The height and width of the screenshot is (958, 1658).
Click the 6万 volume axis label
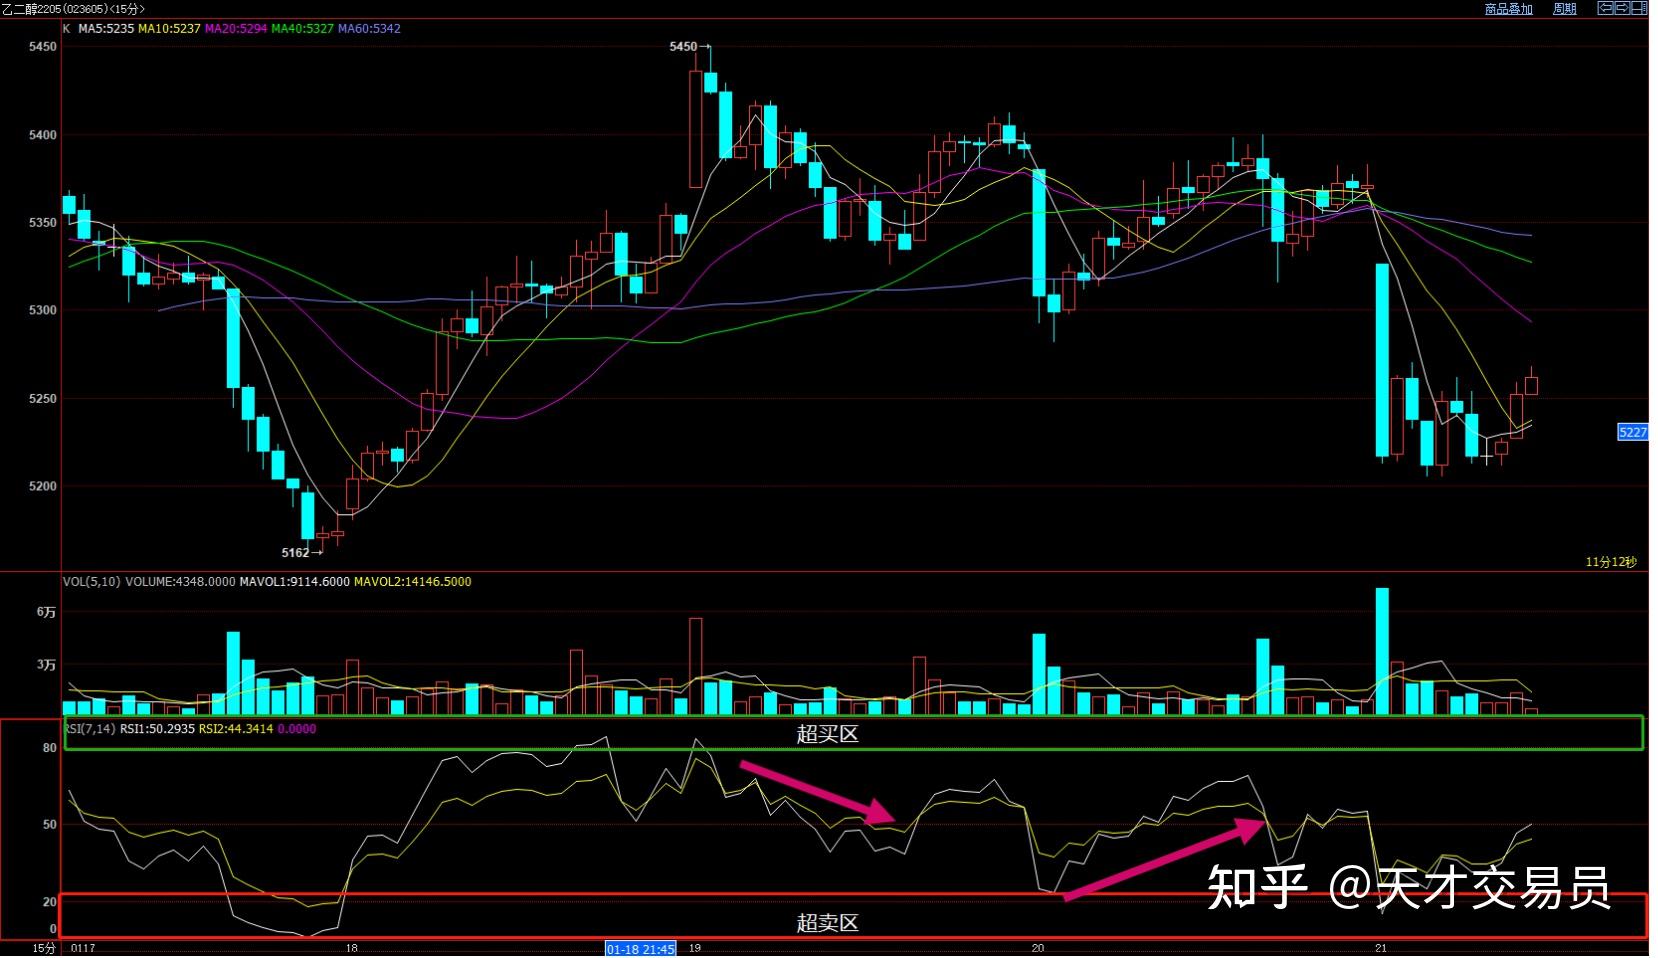(x=47, y=612)
